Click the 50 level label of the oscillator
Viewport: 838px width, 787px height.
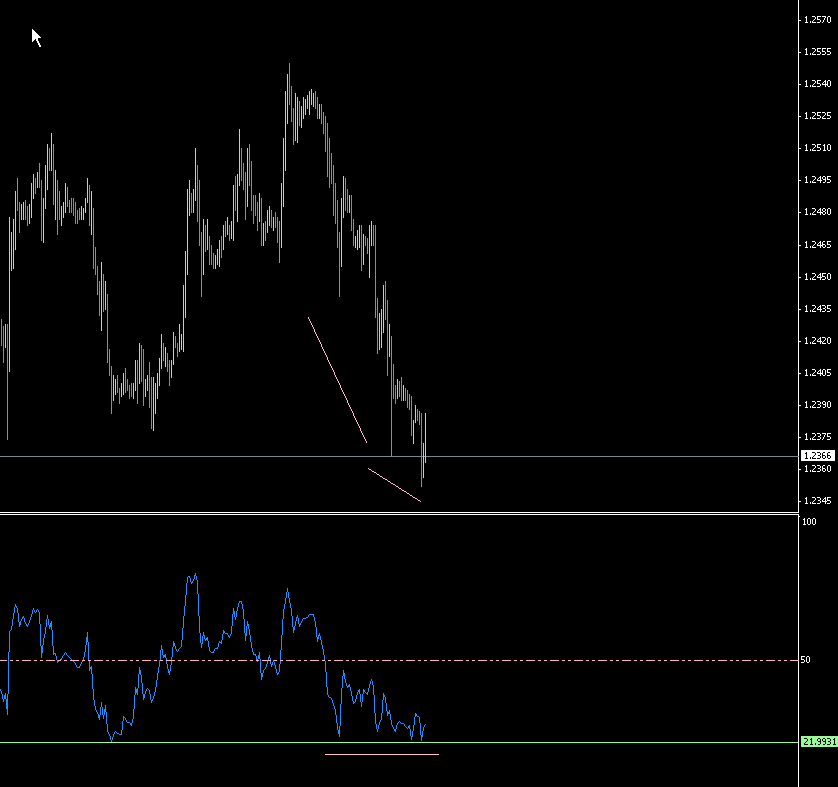805,660
